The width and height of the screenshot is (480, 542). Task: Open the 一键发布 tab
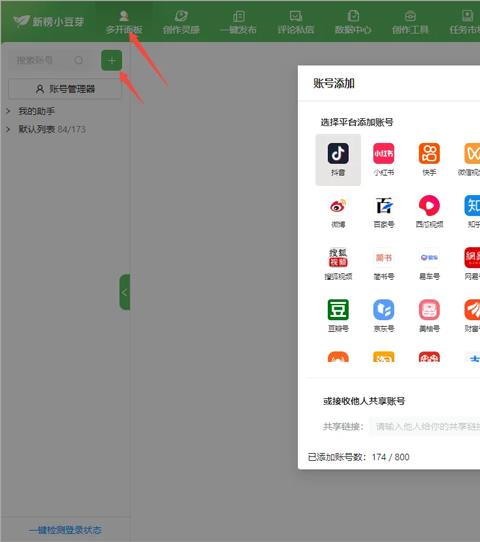[238, 22]
